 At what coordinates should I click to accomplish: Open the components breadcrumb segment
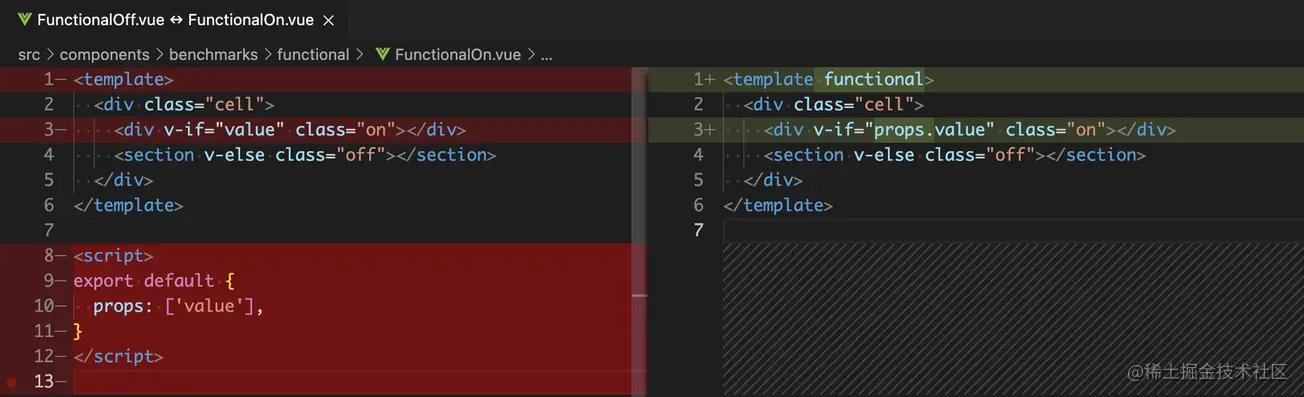pos(104,54)
